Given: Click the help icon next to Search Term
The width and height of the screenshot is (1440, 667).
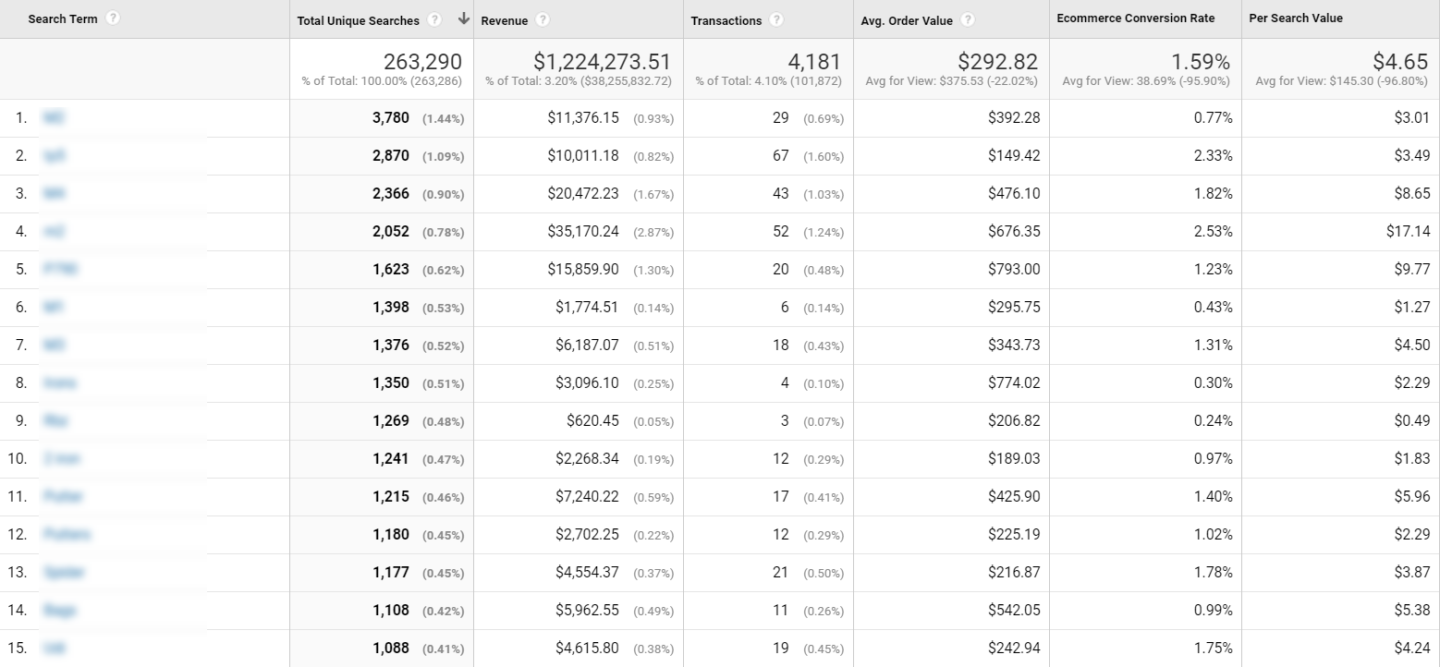Looking at the screenshot, I should click(x=113, y=19).
